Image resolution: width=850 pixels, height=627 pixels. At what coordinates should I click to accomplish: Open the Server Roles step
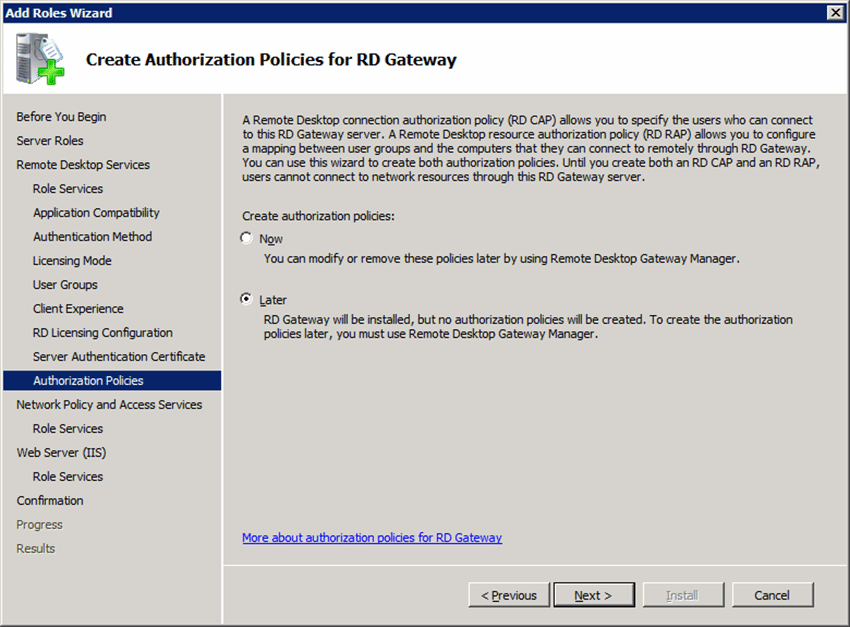[50, 141]
